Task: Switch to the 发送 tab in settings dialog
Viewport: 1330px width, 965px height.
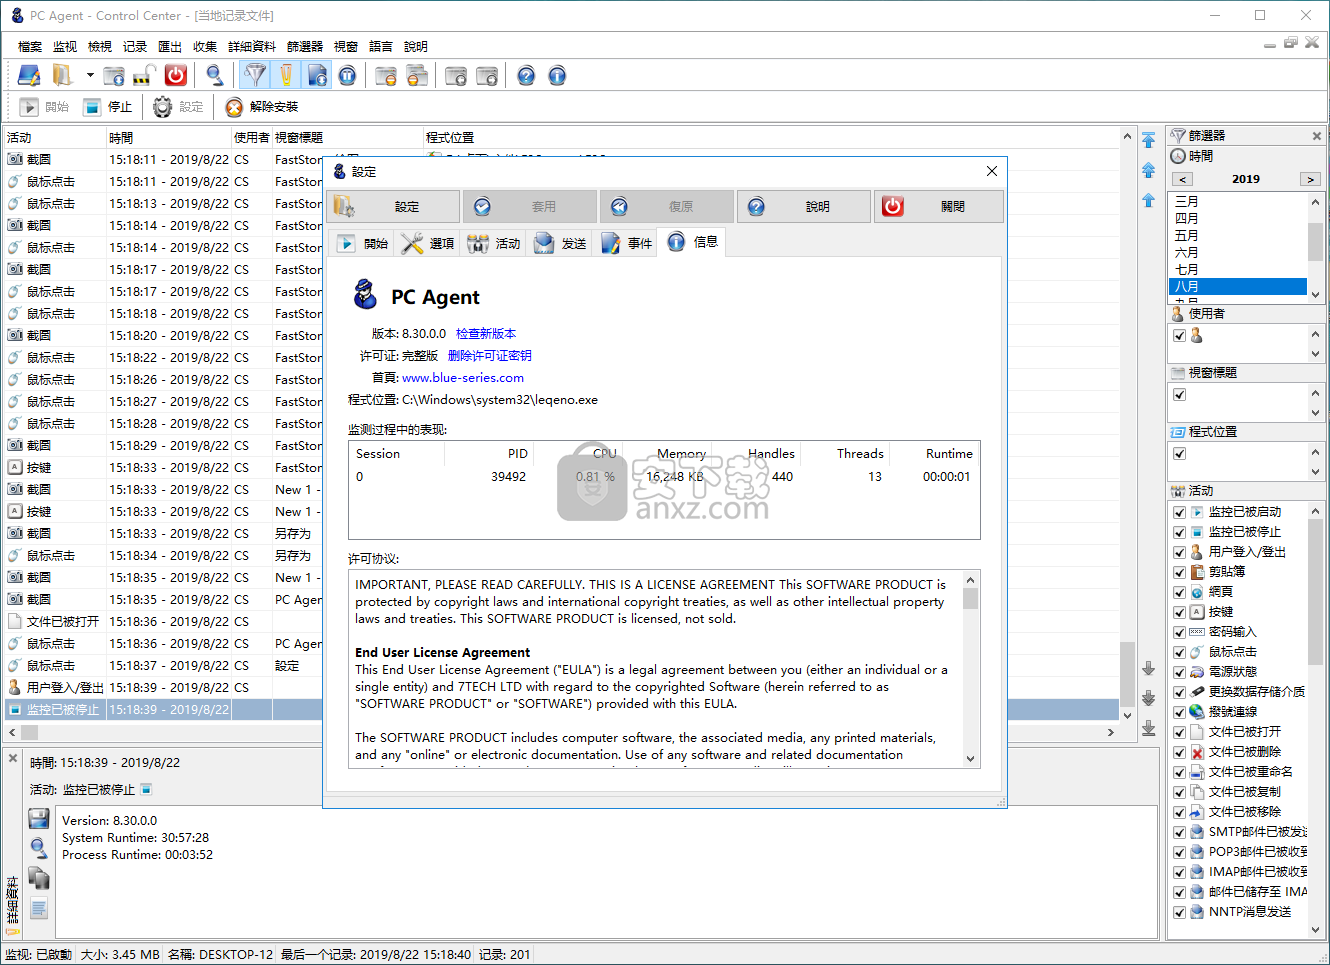Action: click(560, 243)
